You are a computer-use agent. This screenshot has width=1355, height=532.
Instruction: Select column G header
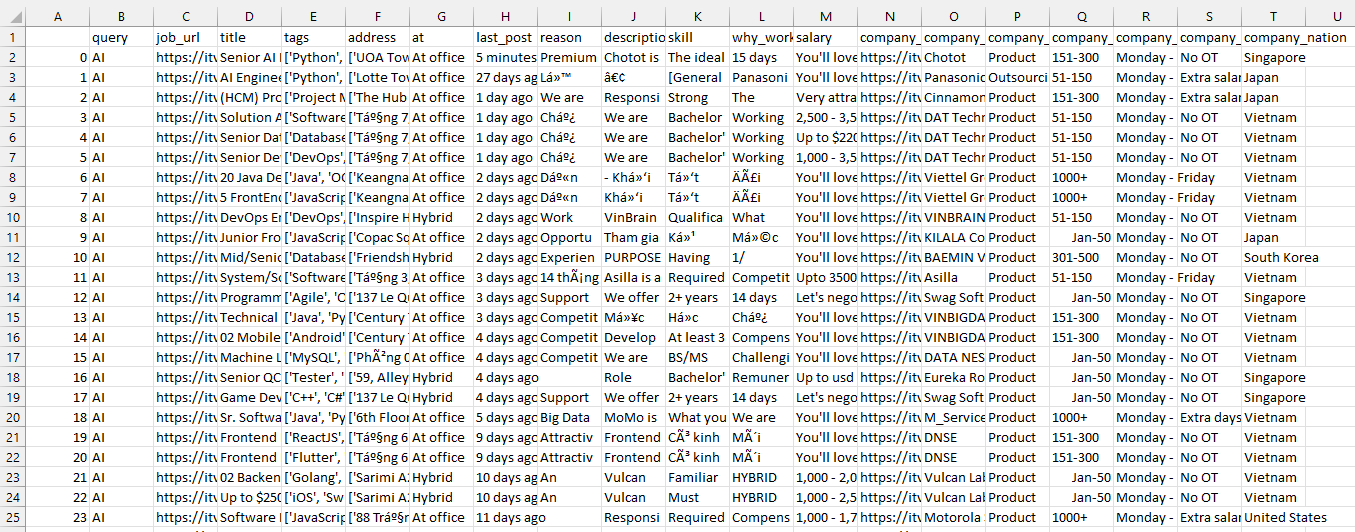[x=441, y=16]
